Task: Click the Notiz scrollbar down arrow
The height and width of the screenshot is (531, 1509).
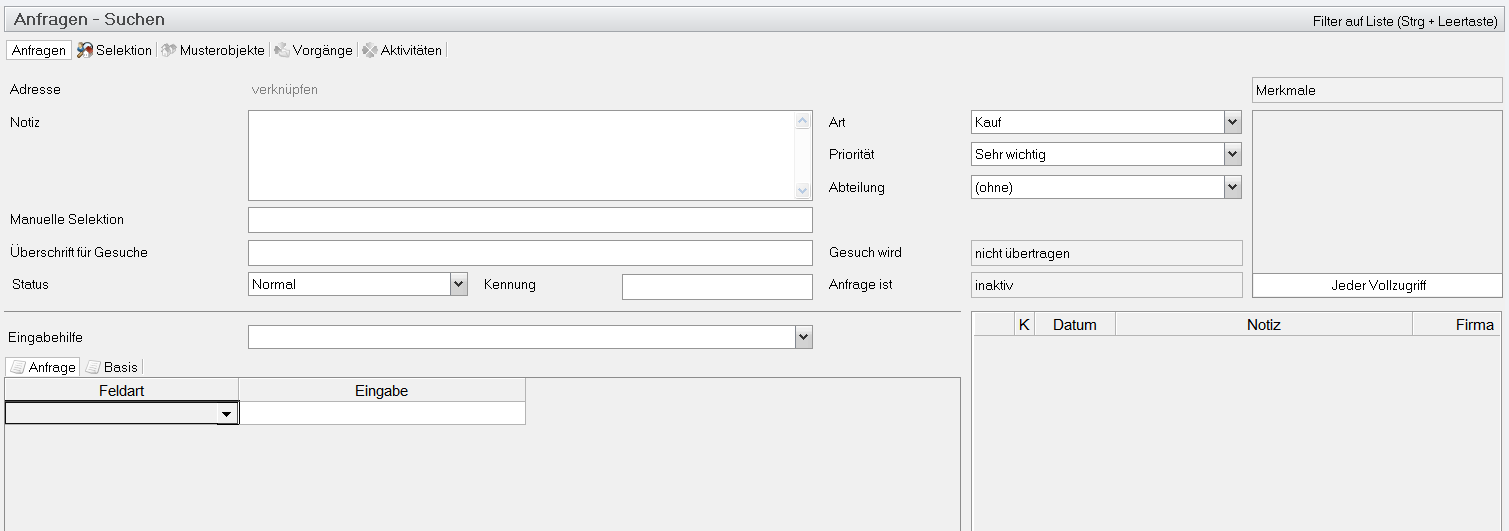Action: click(802, 191)
